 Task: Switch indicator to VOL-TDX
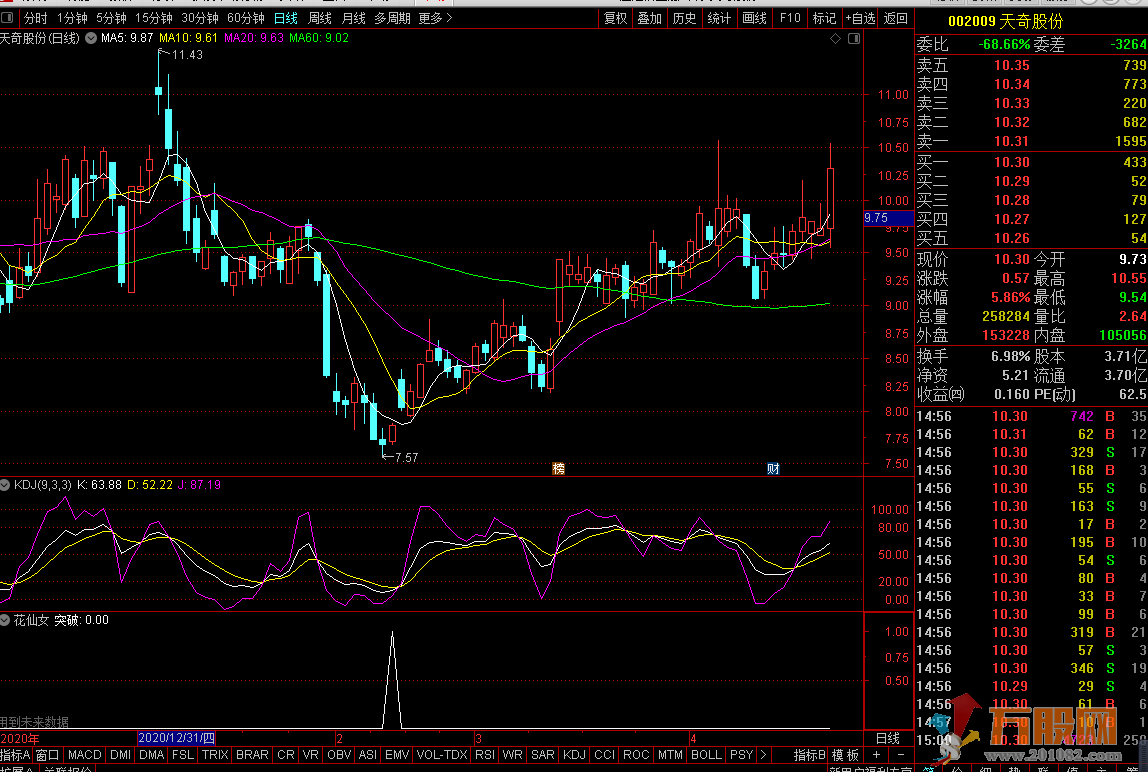[x=442, y=754]
